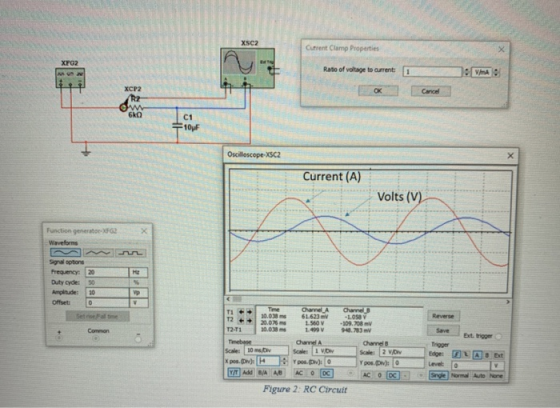The height and width of the screenshot is (408, 560).
Task: Click the Ext. trigger terminal
Action: point(498,336)
